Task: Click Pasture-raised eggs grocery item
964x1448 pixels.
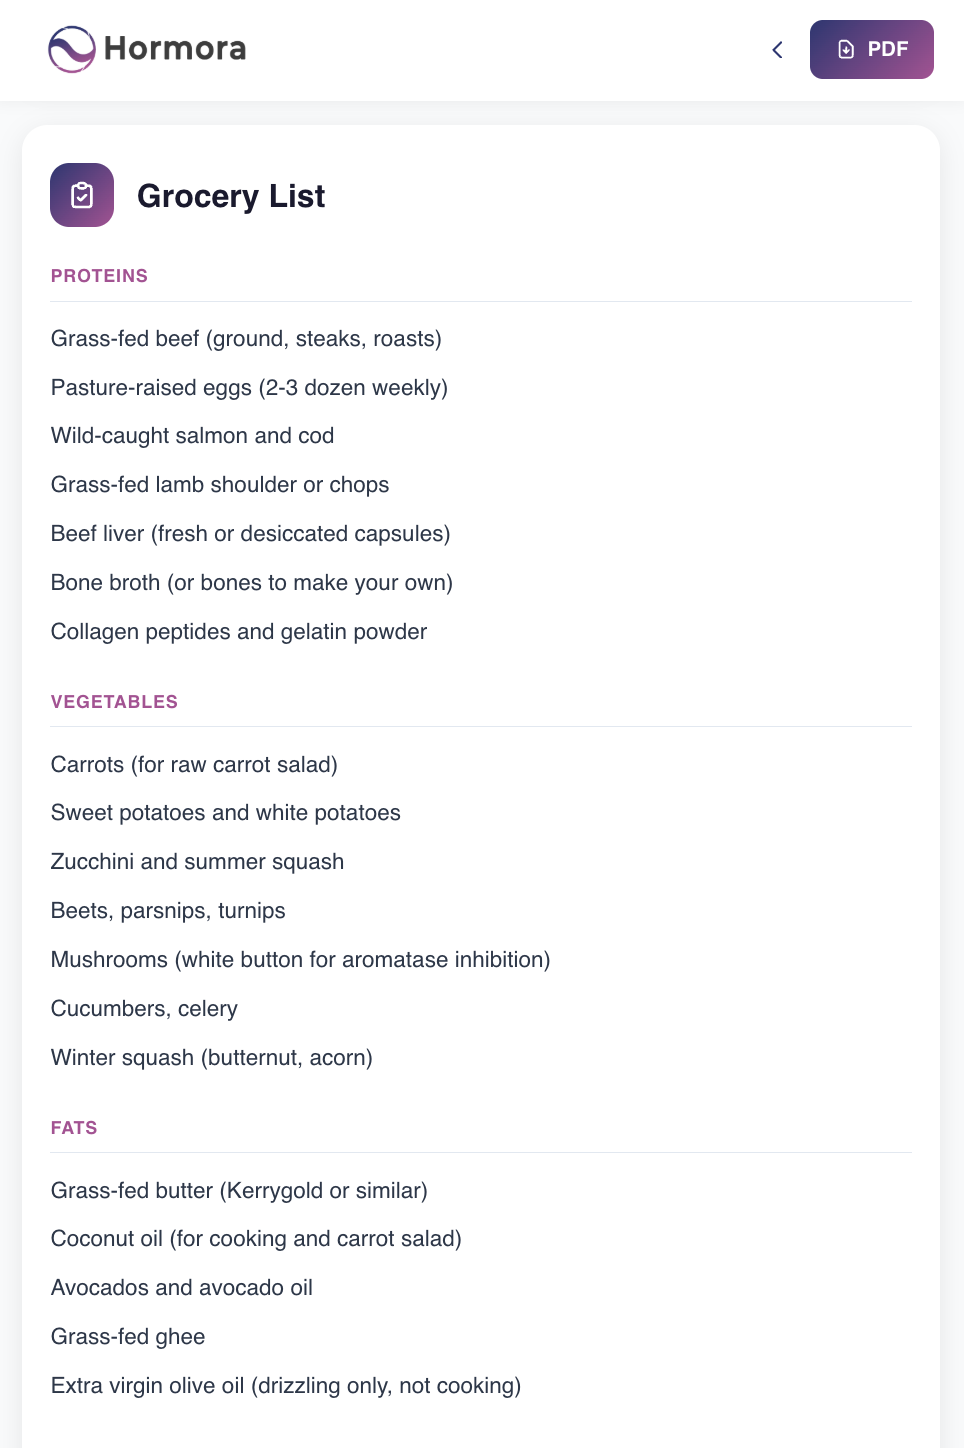Action: click(x=249, y=388)
